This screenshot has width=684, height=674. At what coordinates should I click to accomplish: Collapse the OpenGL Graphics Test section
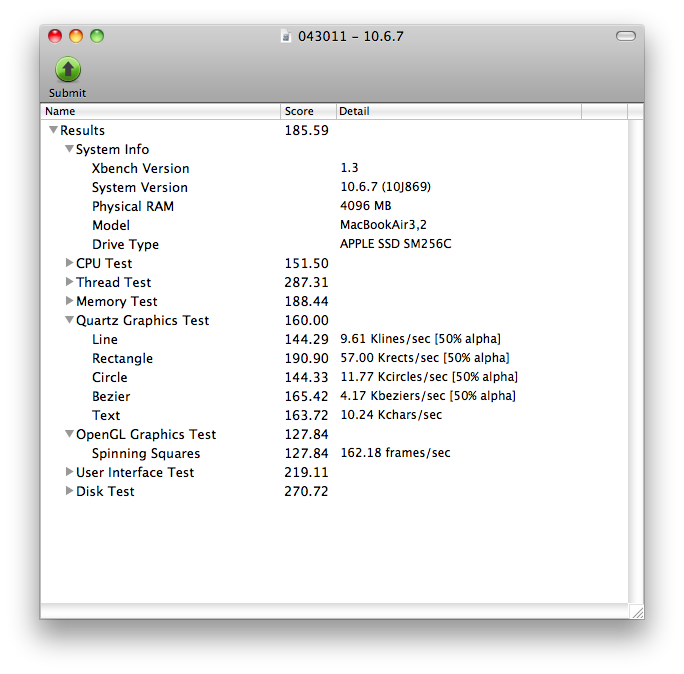[x=69, y=434]
